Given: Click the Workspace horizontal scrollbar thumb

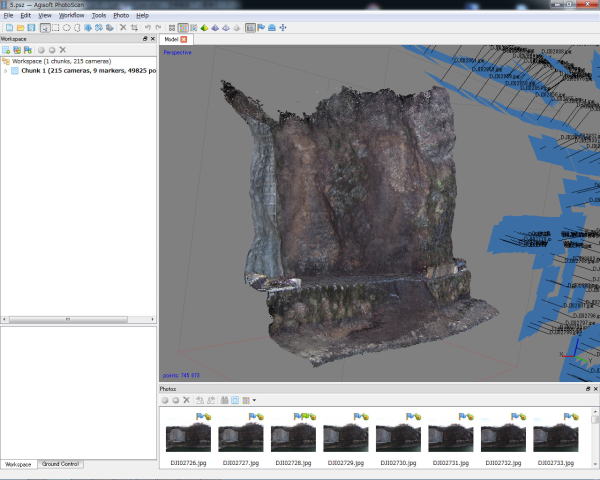Looking at the screenshot, I should point(68,319).
